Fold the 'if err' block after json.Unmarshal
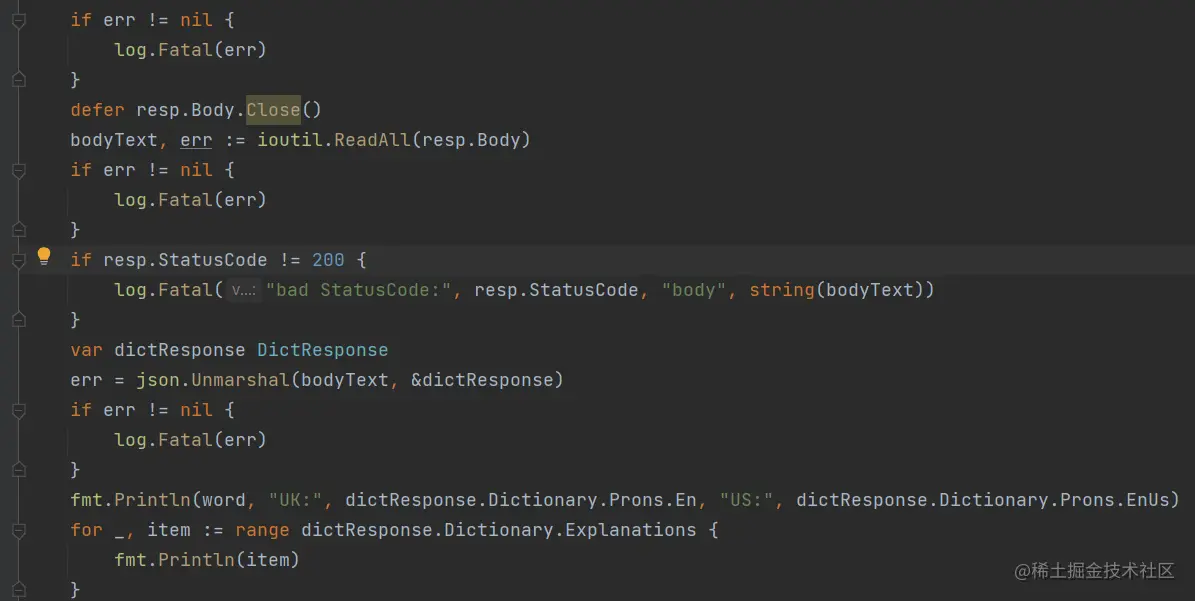 point(19,411)
